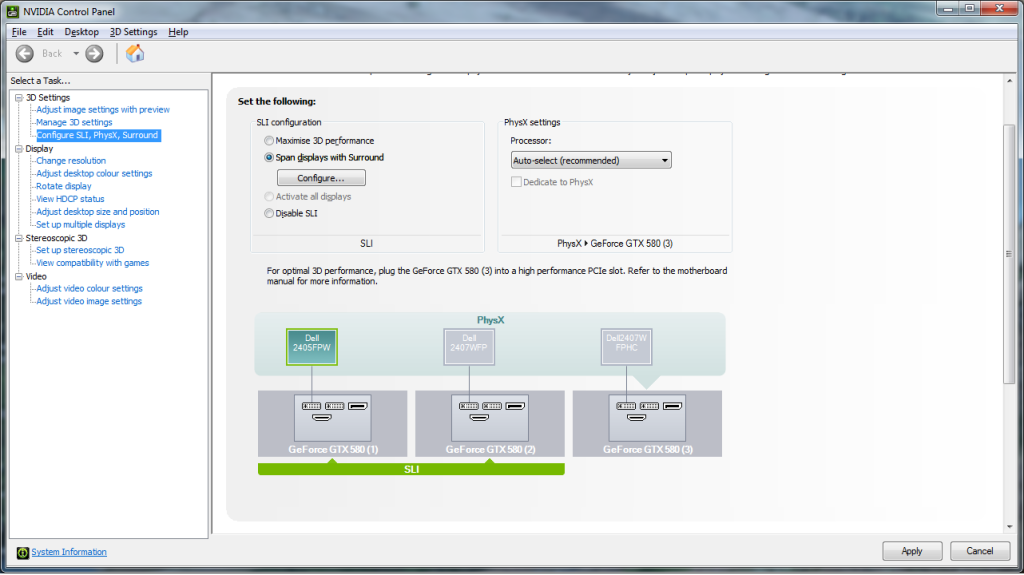Open Rotate display
The image size is (1024, 575).
(x=63, y=186)
